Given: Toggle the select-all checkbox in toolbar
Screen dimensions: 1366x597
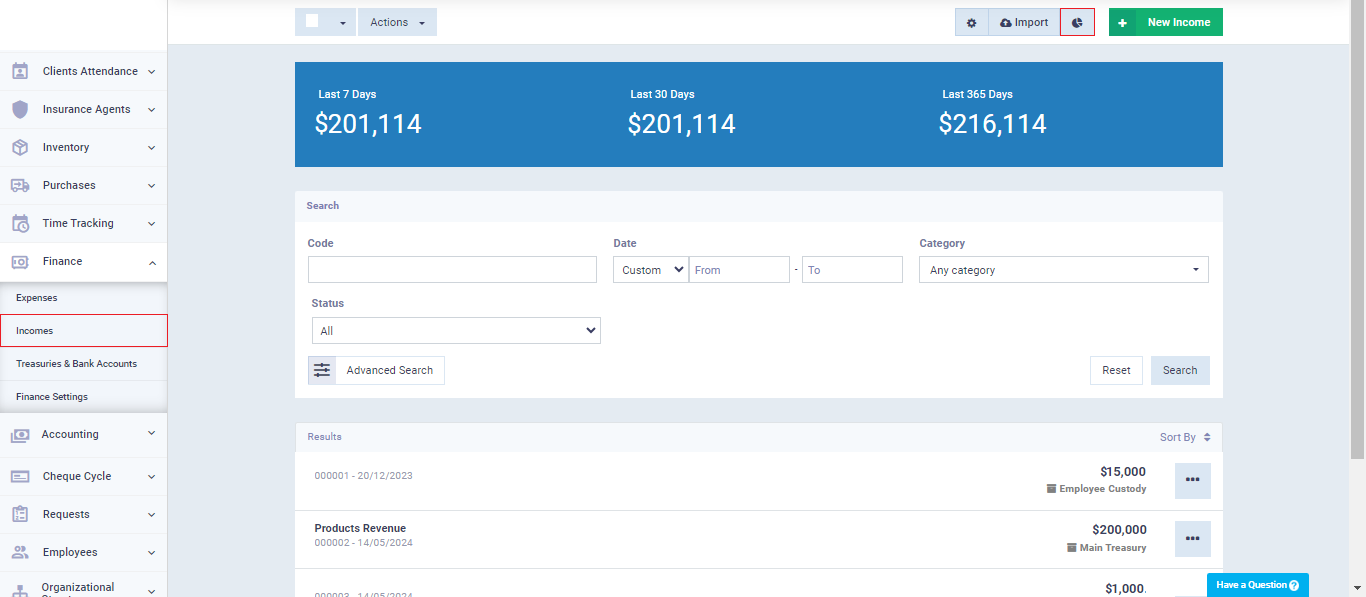Looking at the screenshot, I should tap(313, 22).
